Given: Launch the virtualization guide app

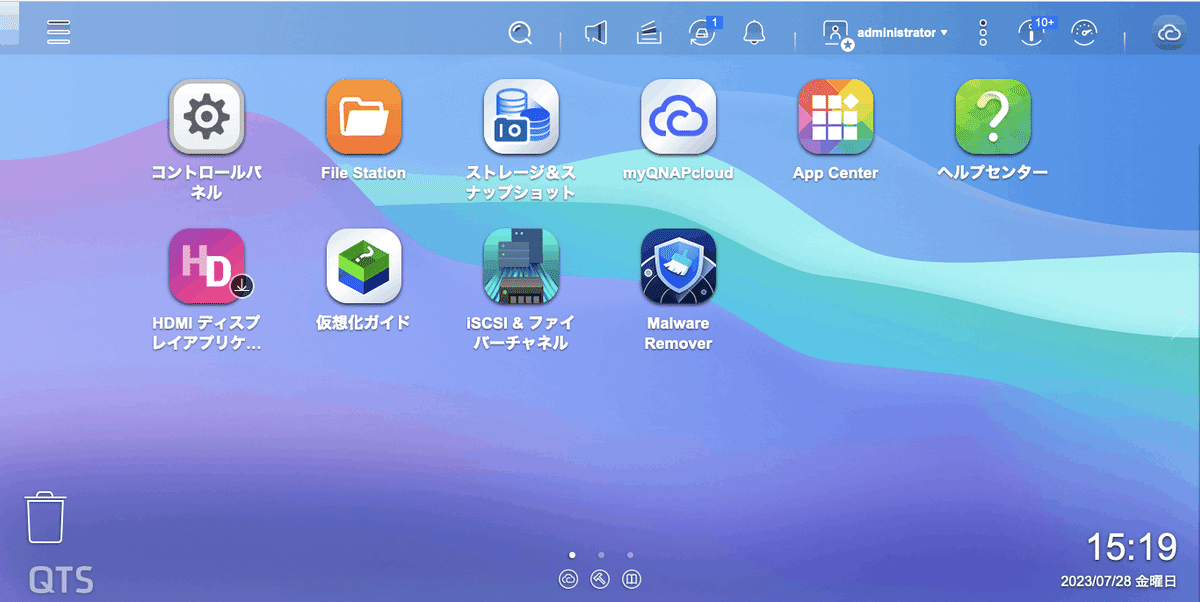Looking at the screenshot, I should pyautogui.click(x=364, y=267).
